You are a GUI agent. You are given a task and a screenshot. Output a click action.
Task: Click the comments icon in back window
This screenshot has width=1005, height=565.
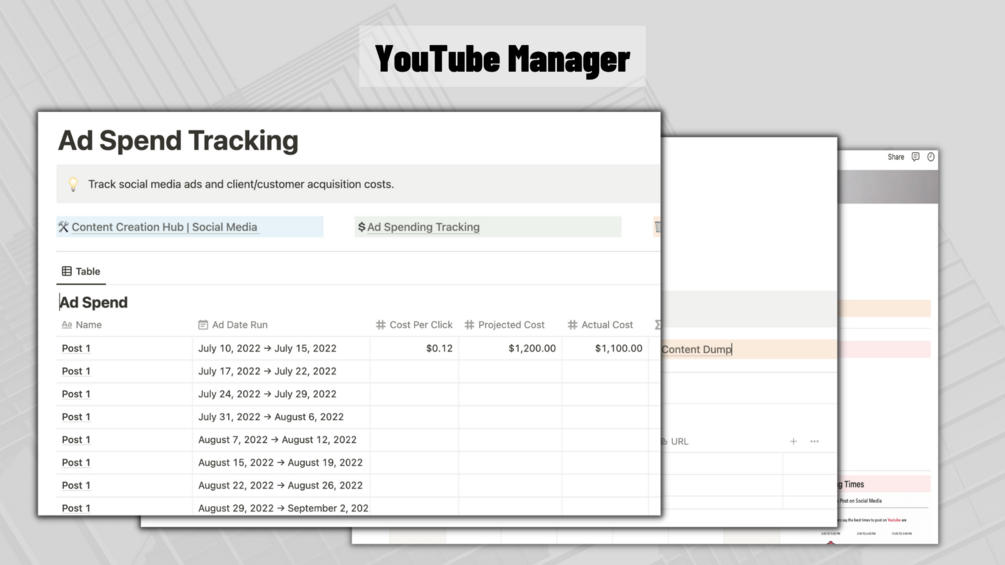pyautogui.click(x=915, y=157)
